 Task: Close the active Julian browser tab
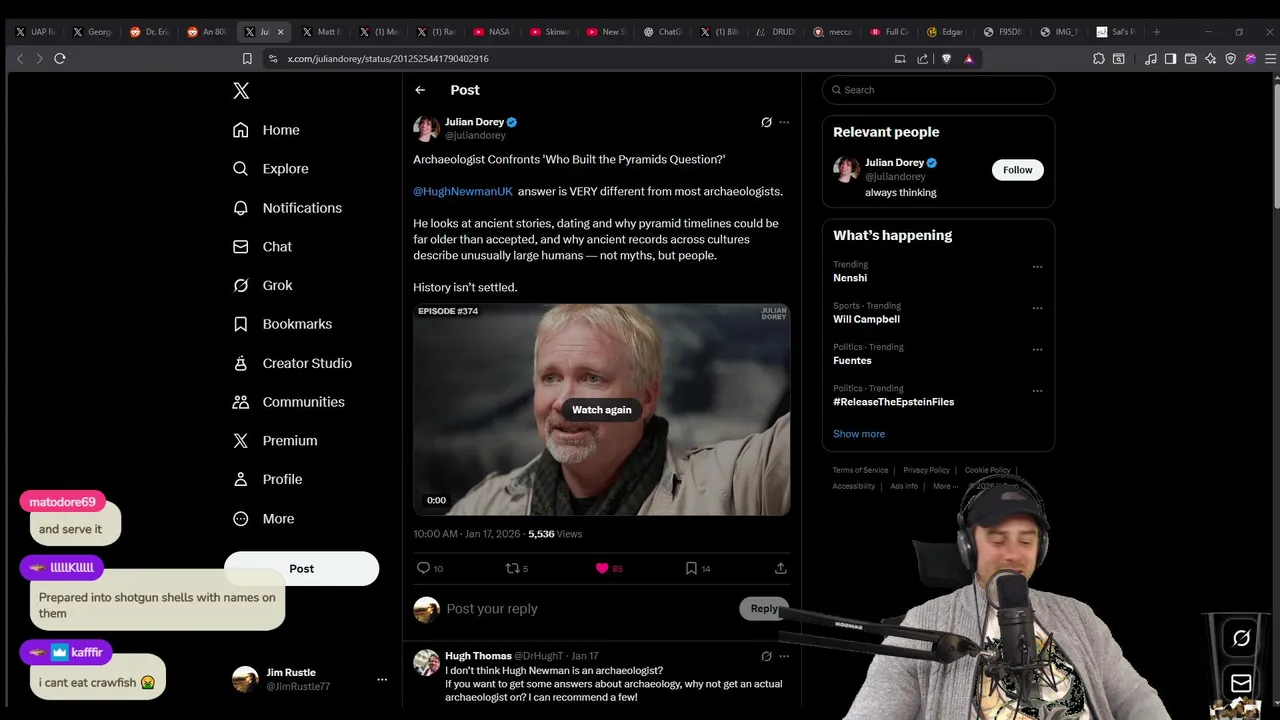click(281, 32)
